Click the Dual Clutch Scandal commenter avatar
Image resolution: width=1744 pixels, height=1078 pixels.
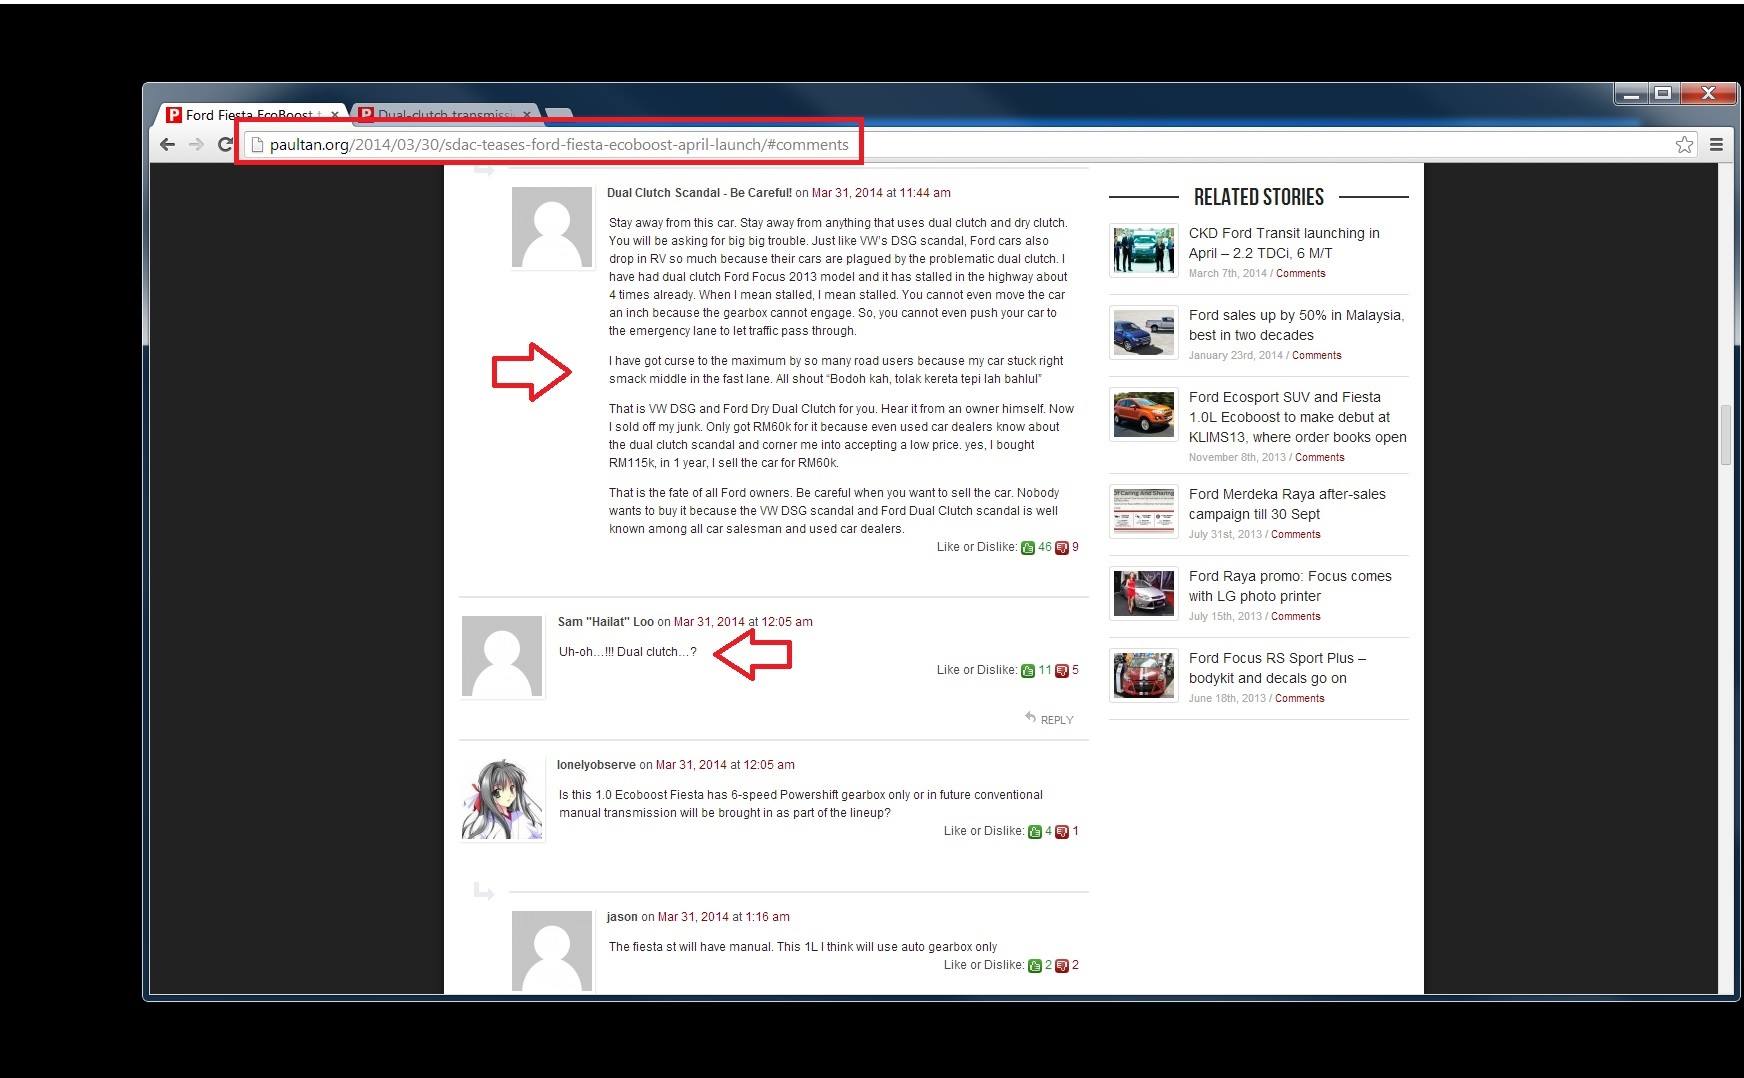[x=552, y=227]
